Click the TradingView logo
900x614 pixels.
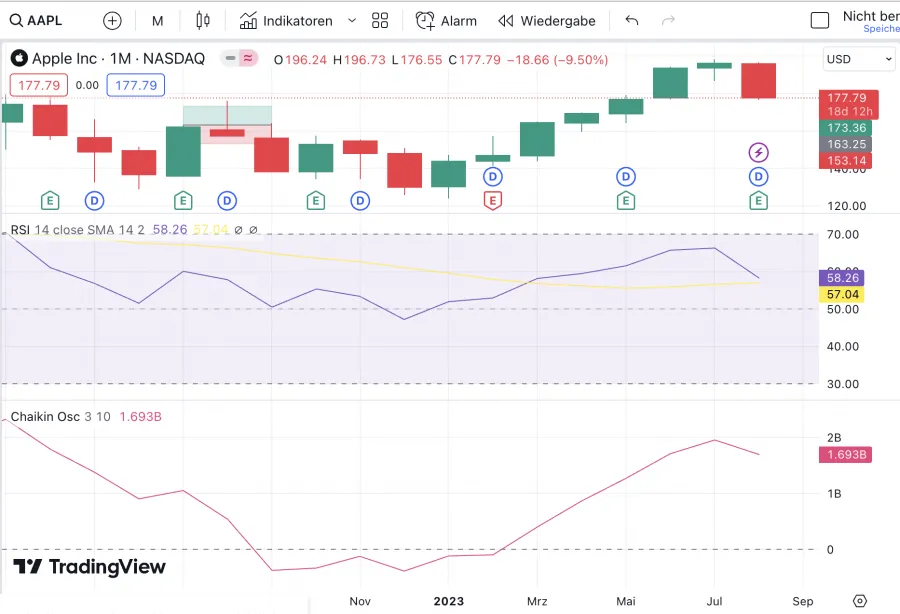click(89, 567)
